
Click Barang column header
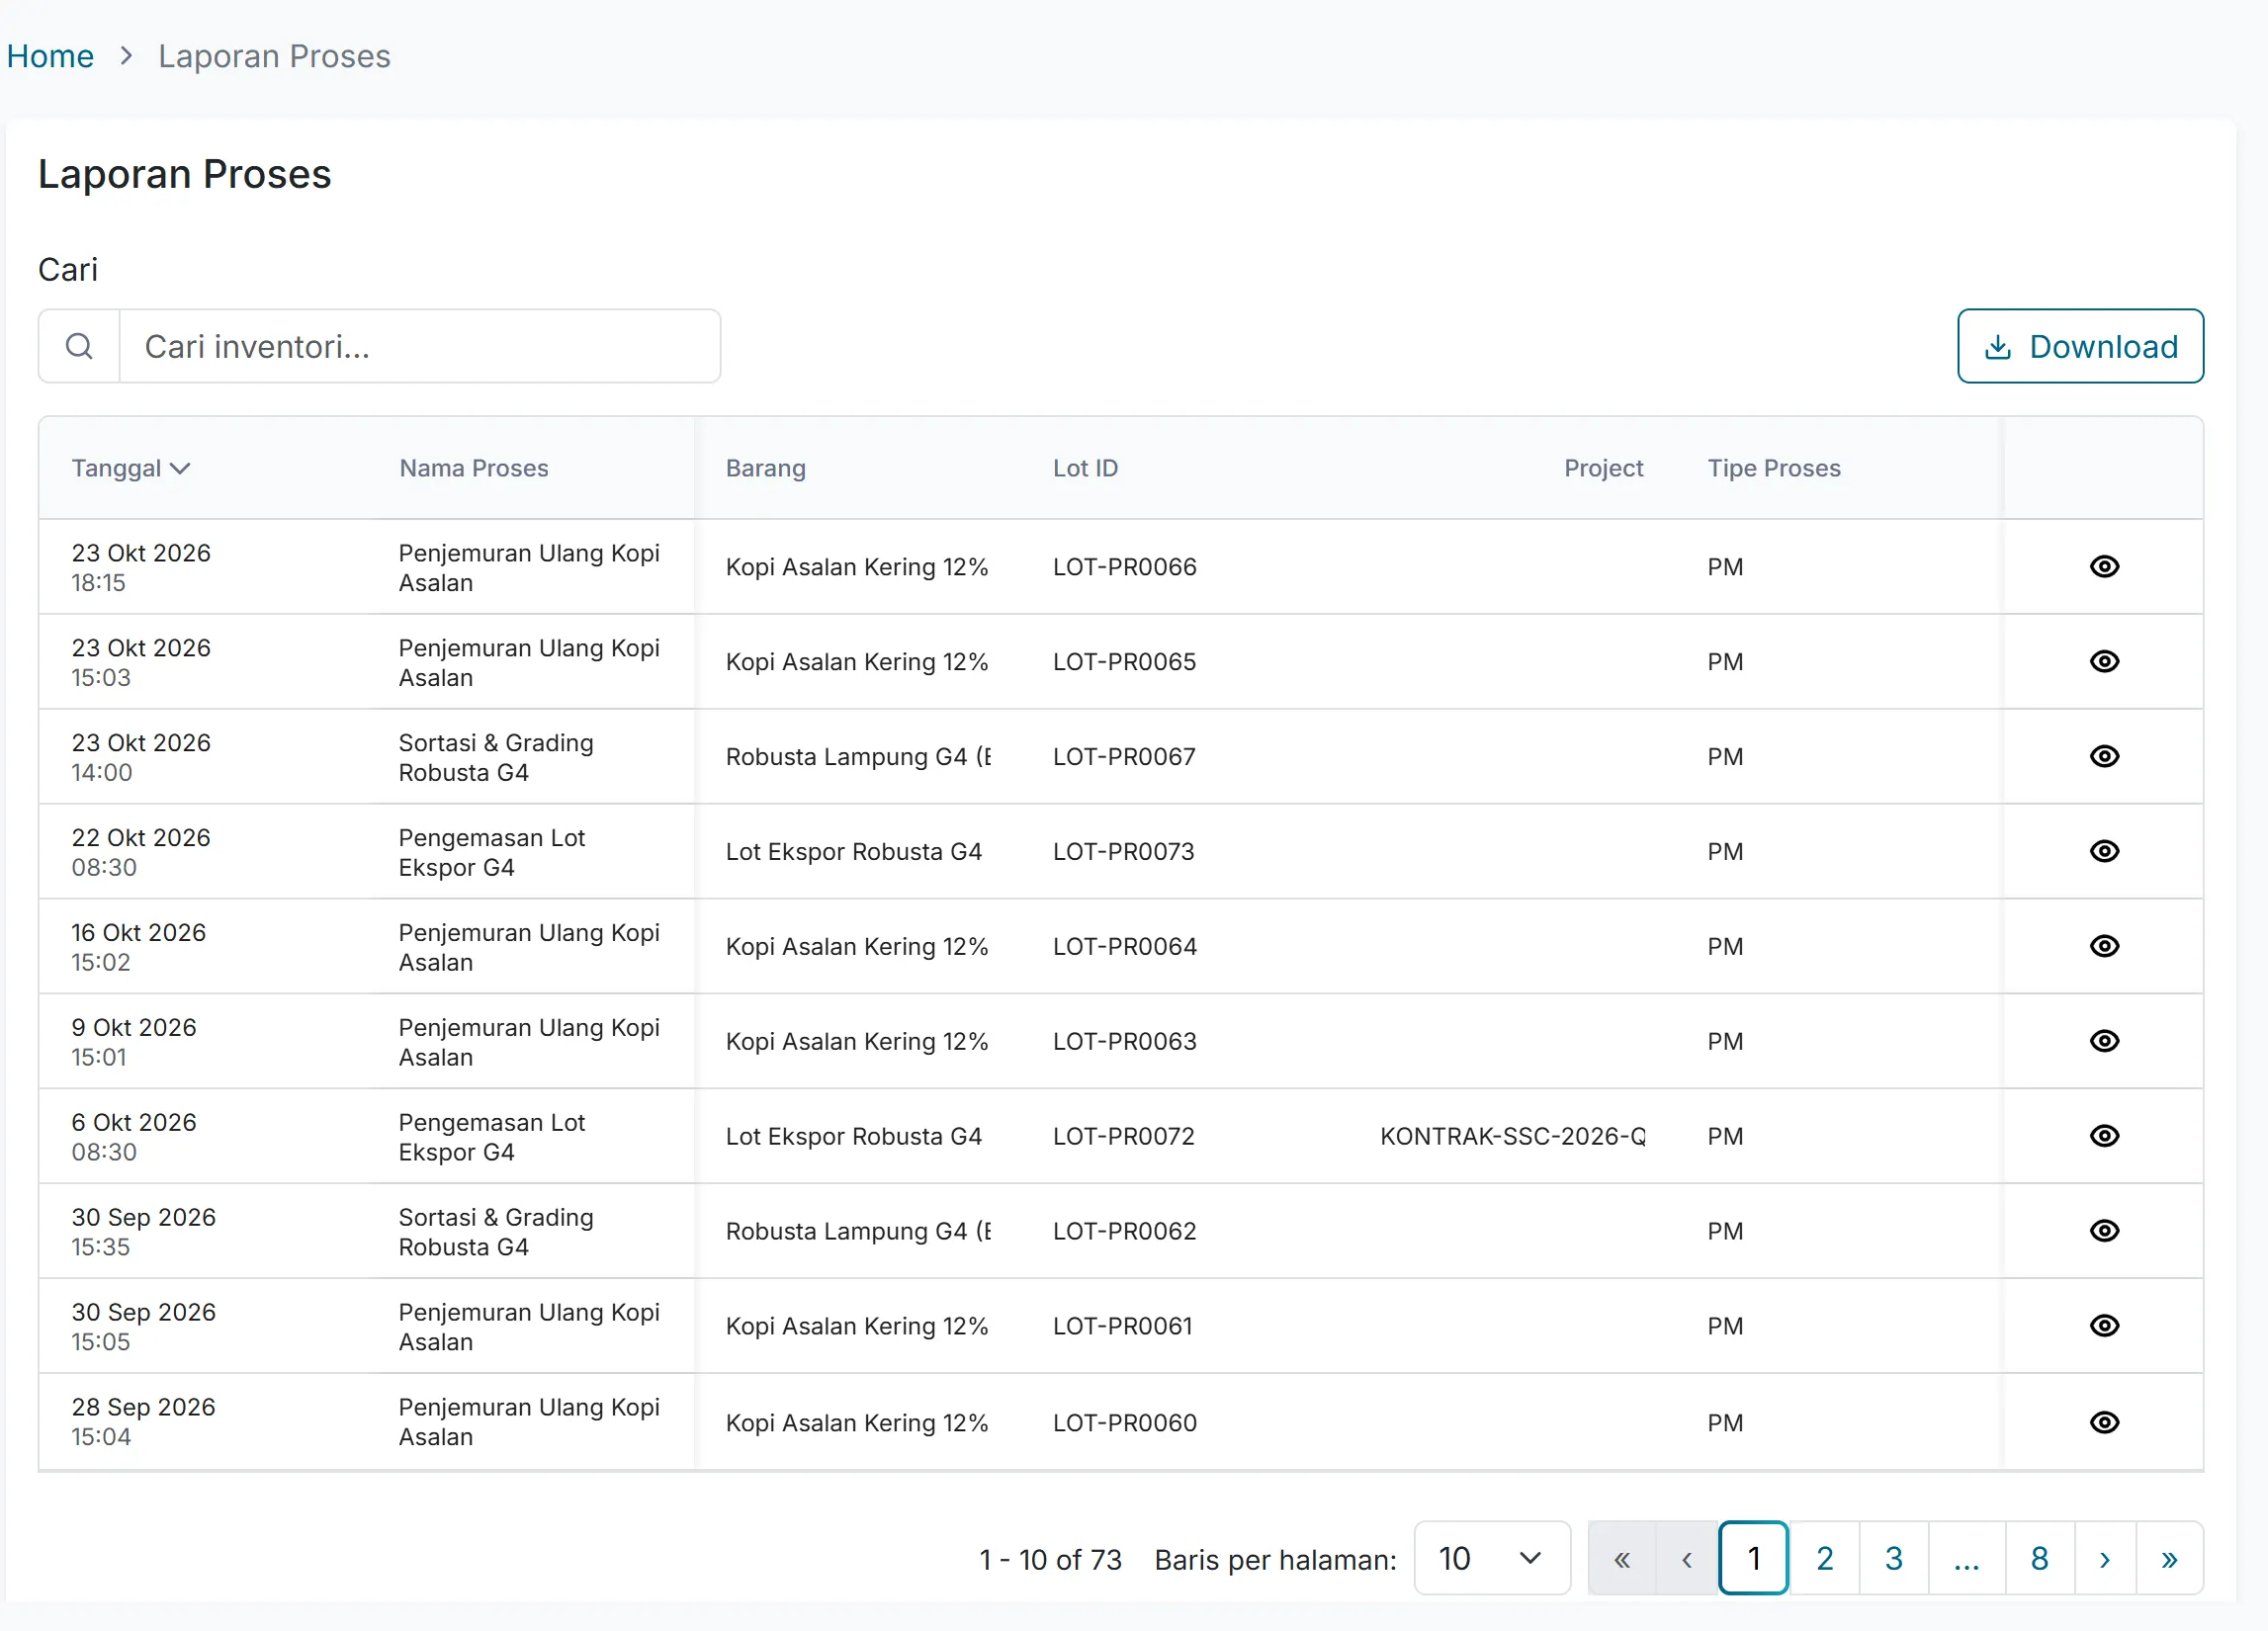click(765, 469)
